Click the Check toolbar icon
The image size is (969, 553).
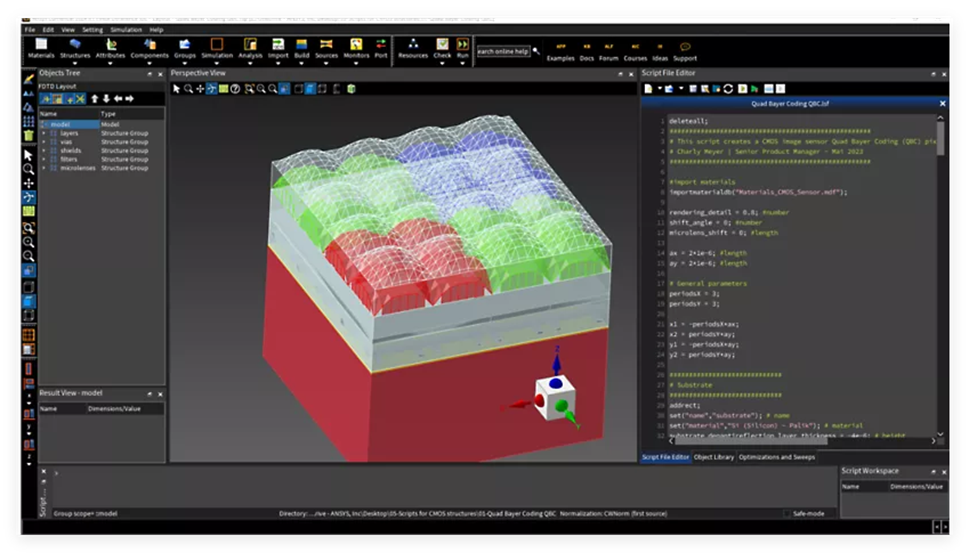442,44
